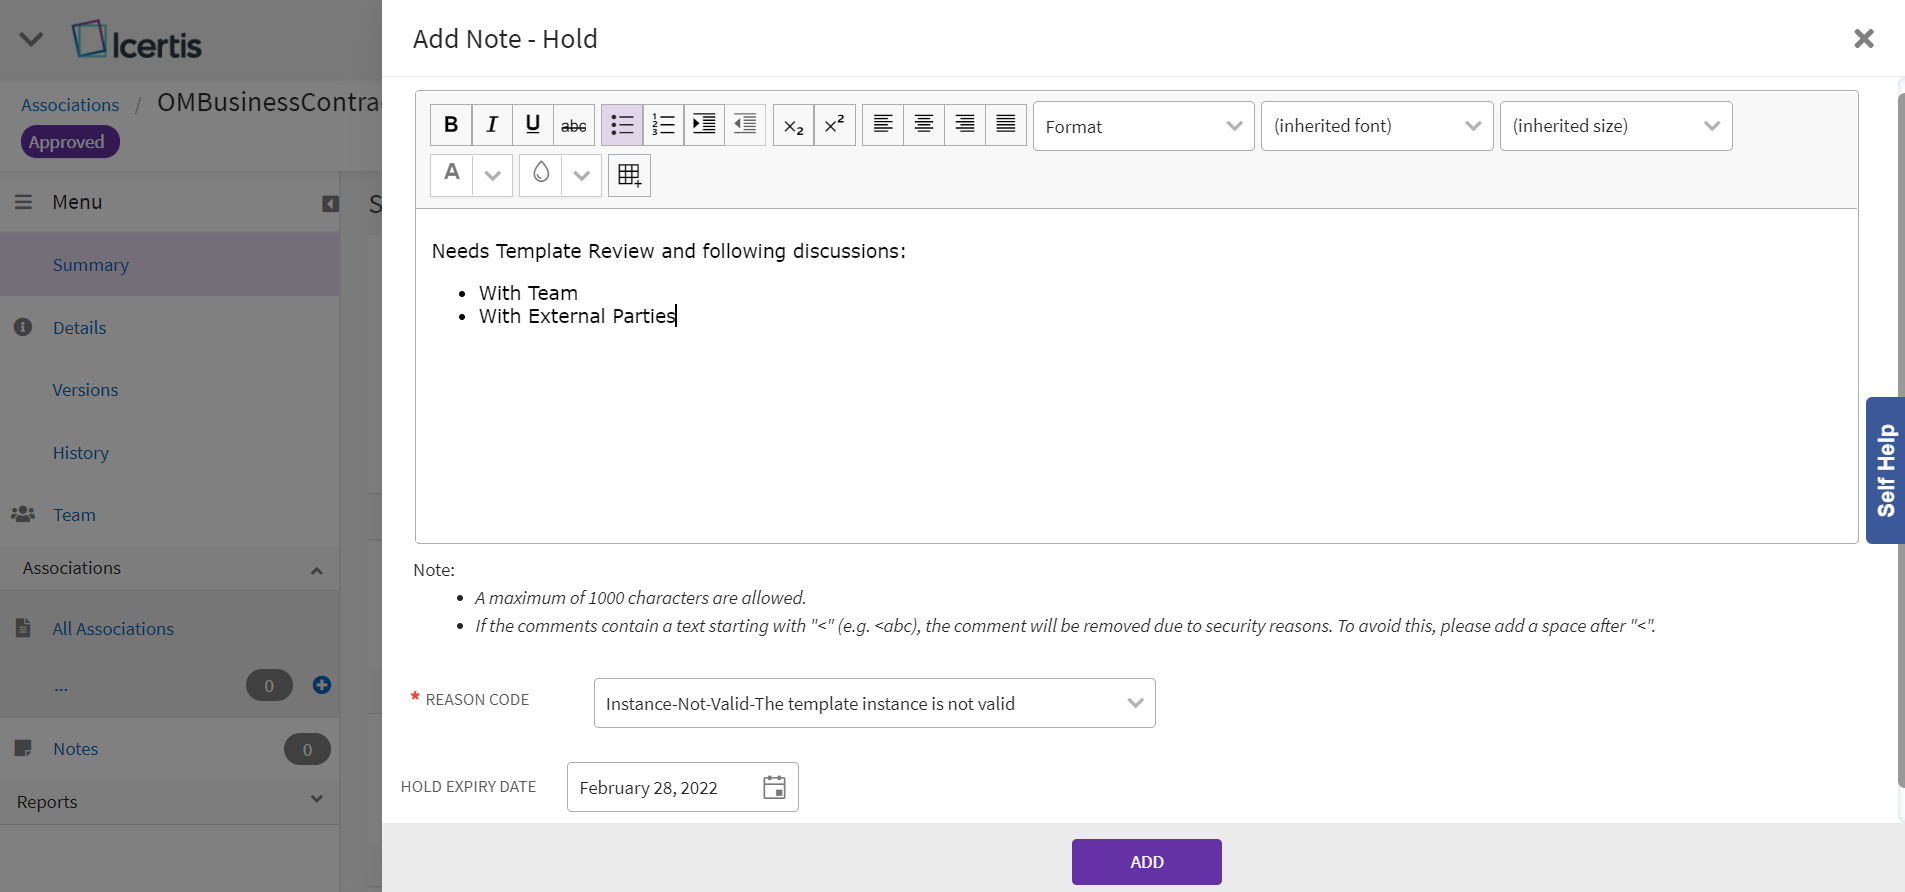Open Details in the side menu

click(80, 328)
